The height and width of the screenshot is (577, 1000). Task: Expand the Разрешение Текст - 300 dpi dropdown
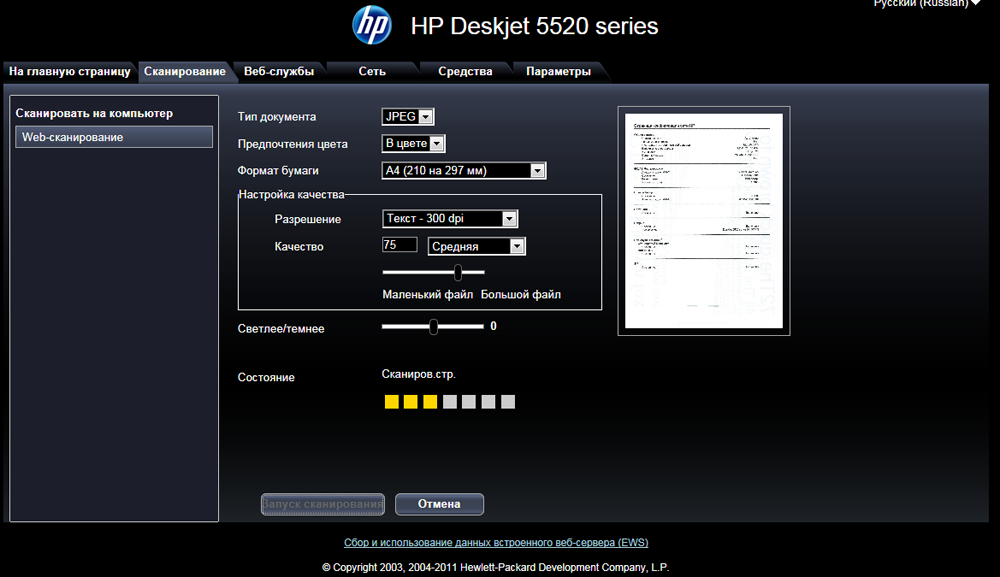tap(450, 219)
